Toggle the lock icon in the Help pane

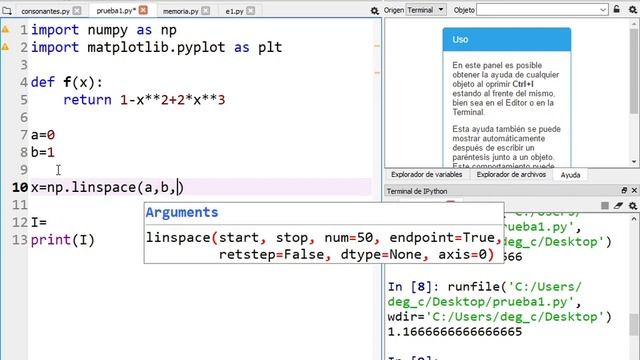click(617, 9)
